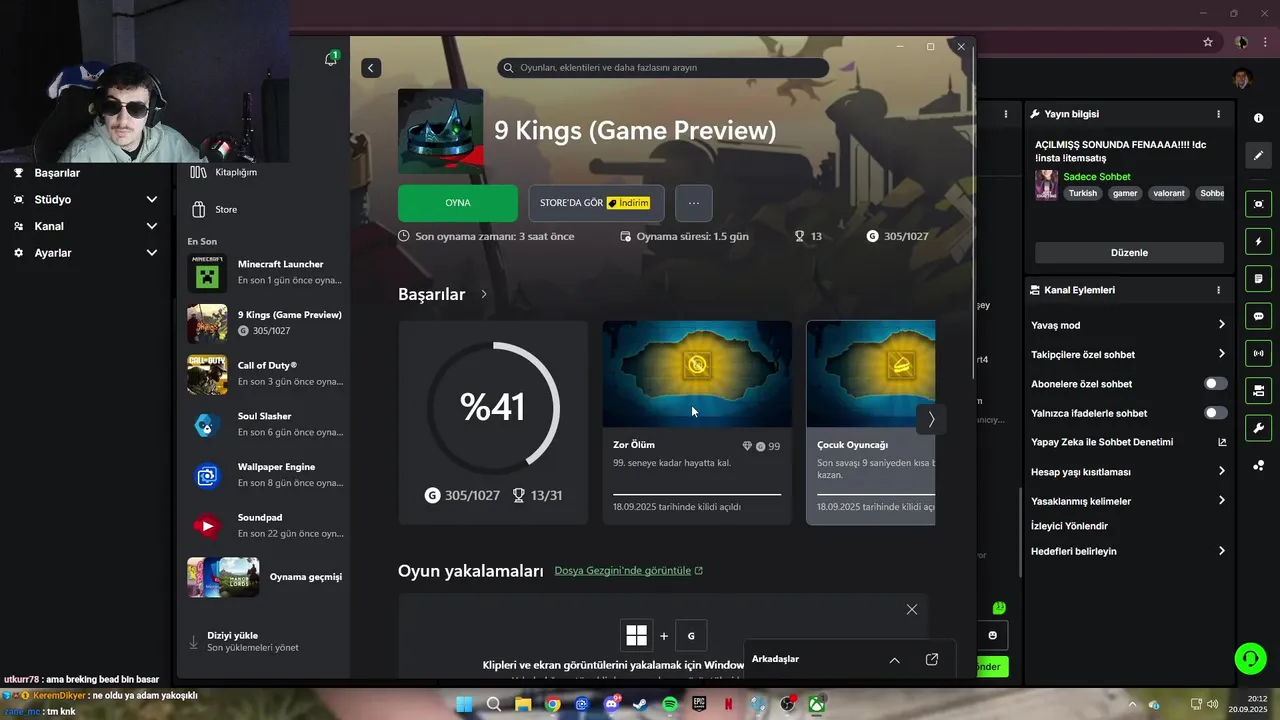Click the 41 percent progress ring
The height and width of the screenshot is (720, 1280).
(x=493, y=407)
